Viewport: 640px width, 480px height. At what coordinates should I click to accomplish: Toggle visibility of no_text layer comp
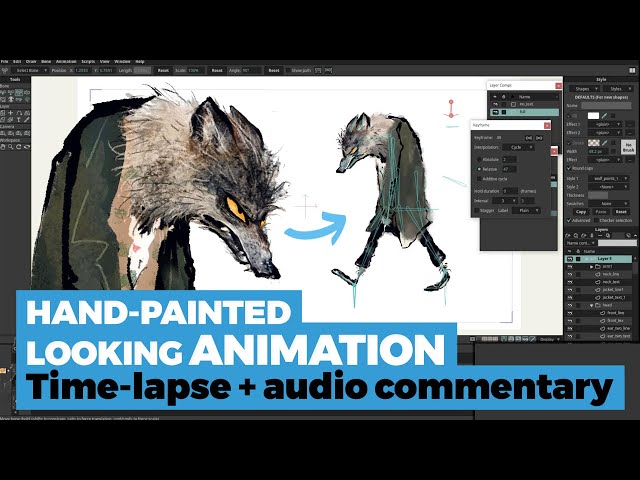pyautogui.click(x=495, y=104)
